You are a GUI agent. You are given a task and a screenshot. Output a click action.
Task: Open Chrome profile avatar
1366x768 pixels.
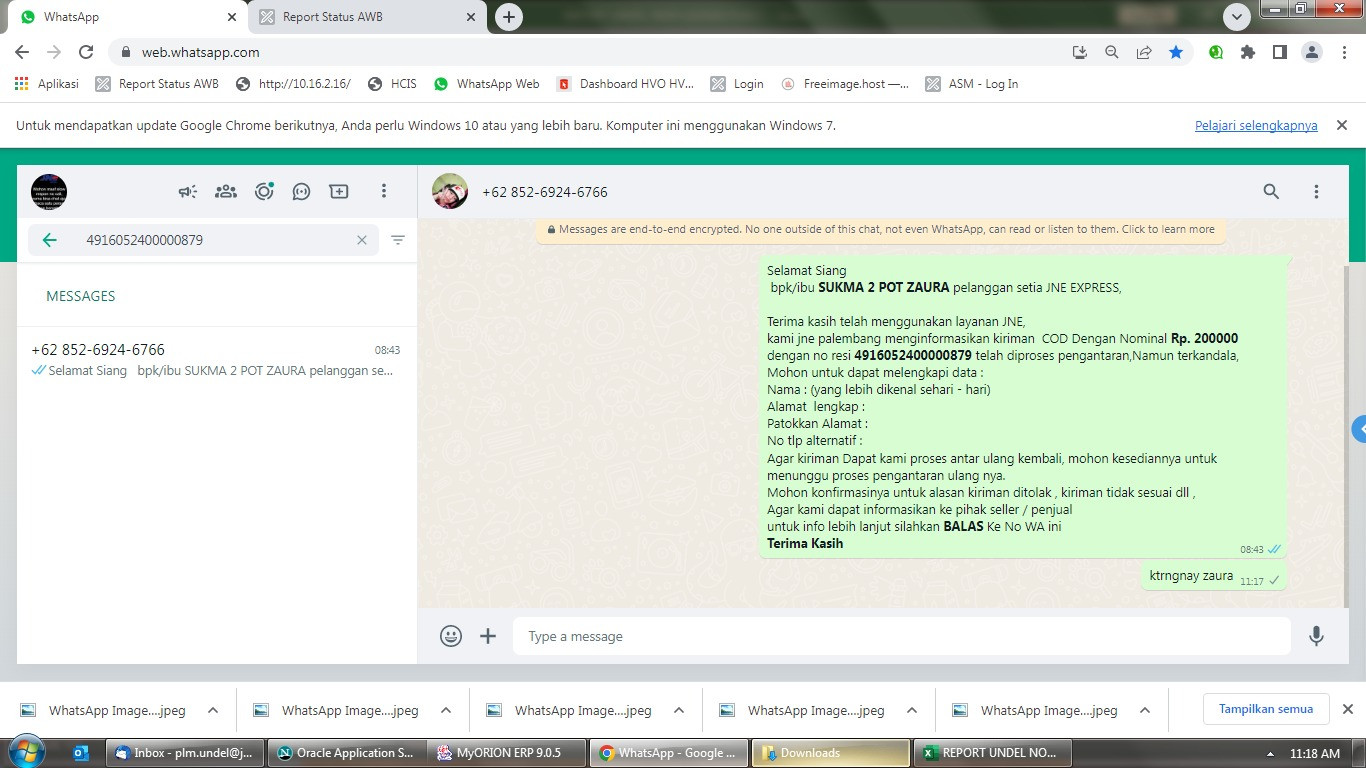tap(1312, 52)
